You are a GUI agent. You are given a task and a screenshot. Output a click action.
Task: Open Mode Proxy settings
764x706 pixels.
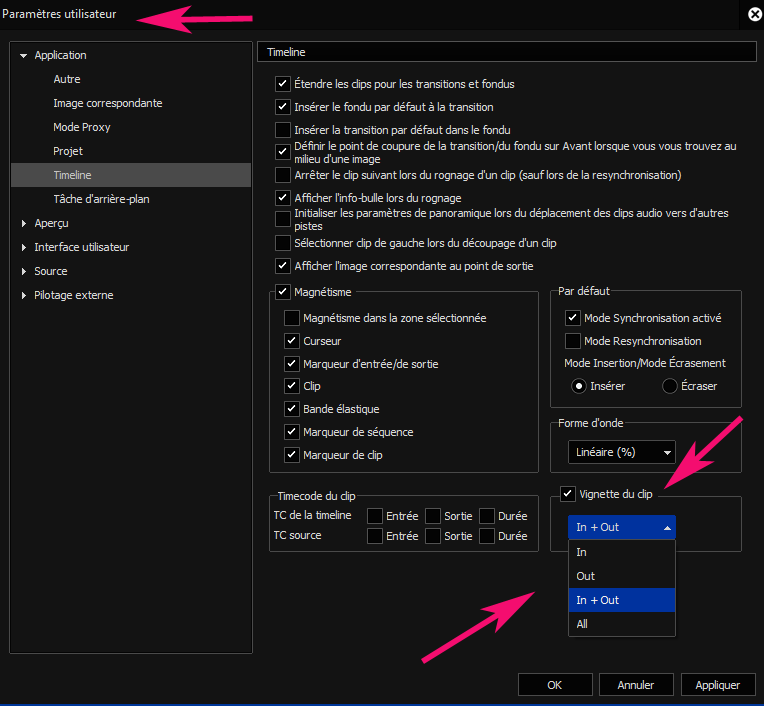tap(82, 127)
